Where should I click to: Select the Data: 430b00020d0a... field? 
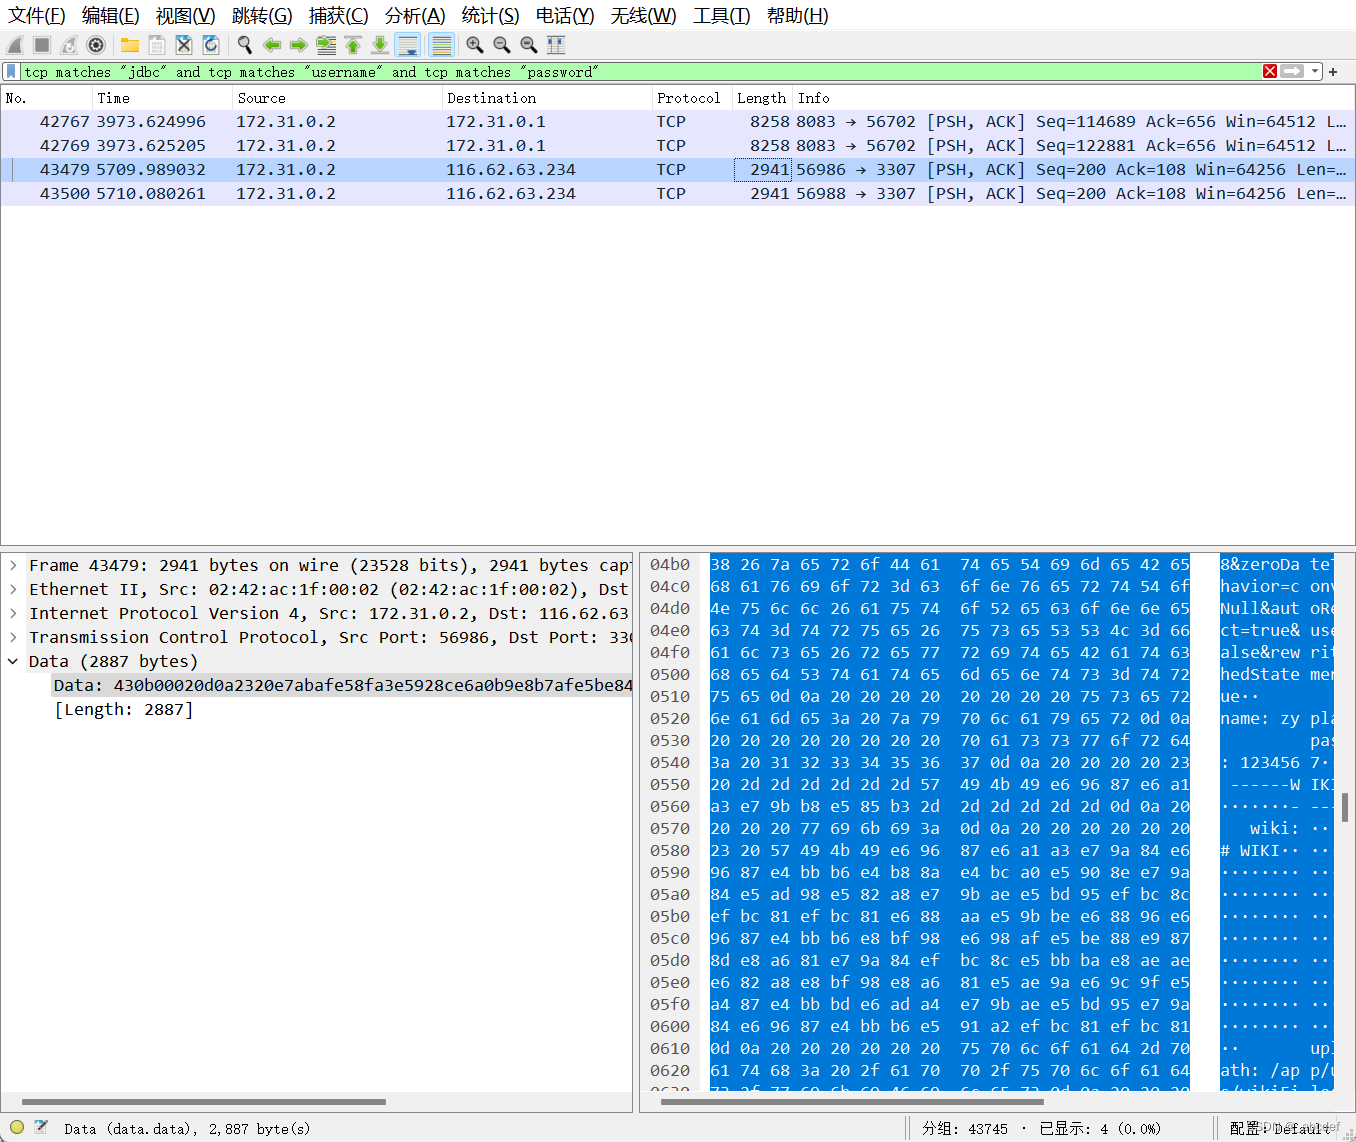pos(342,686)
